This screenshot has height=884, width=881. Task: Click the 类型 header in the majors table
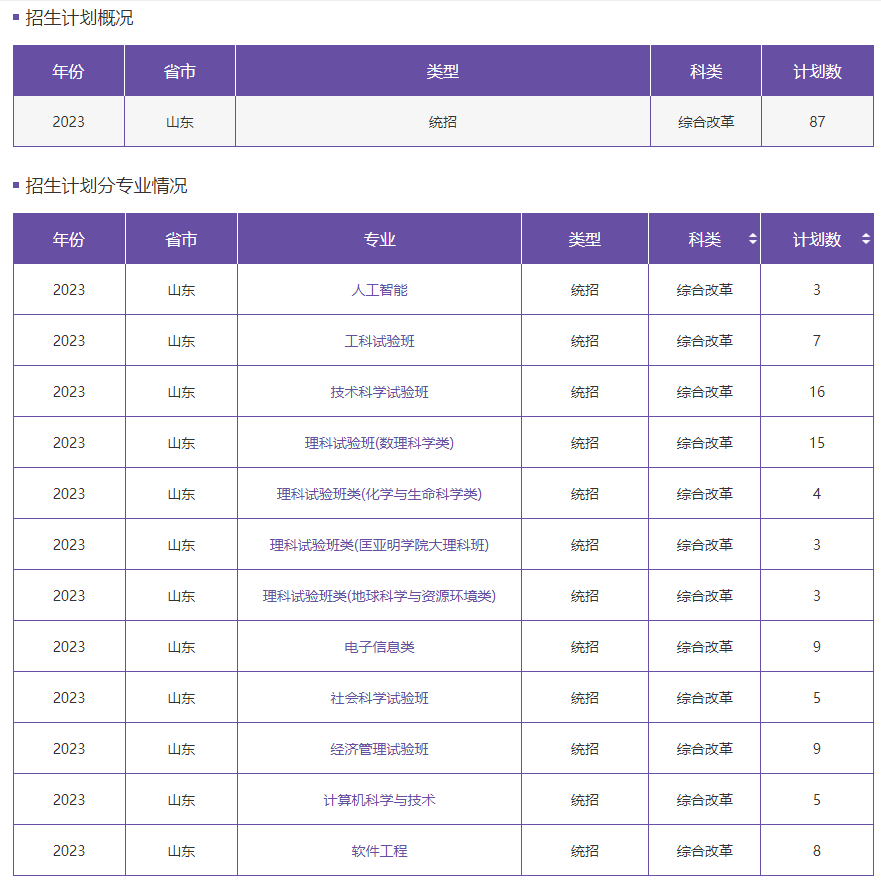pos(585,239)
